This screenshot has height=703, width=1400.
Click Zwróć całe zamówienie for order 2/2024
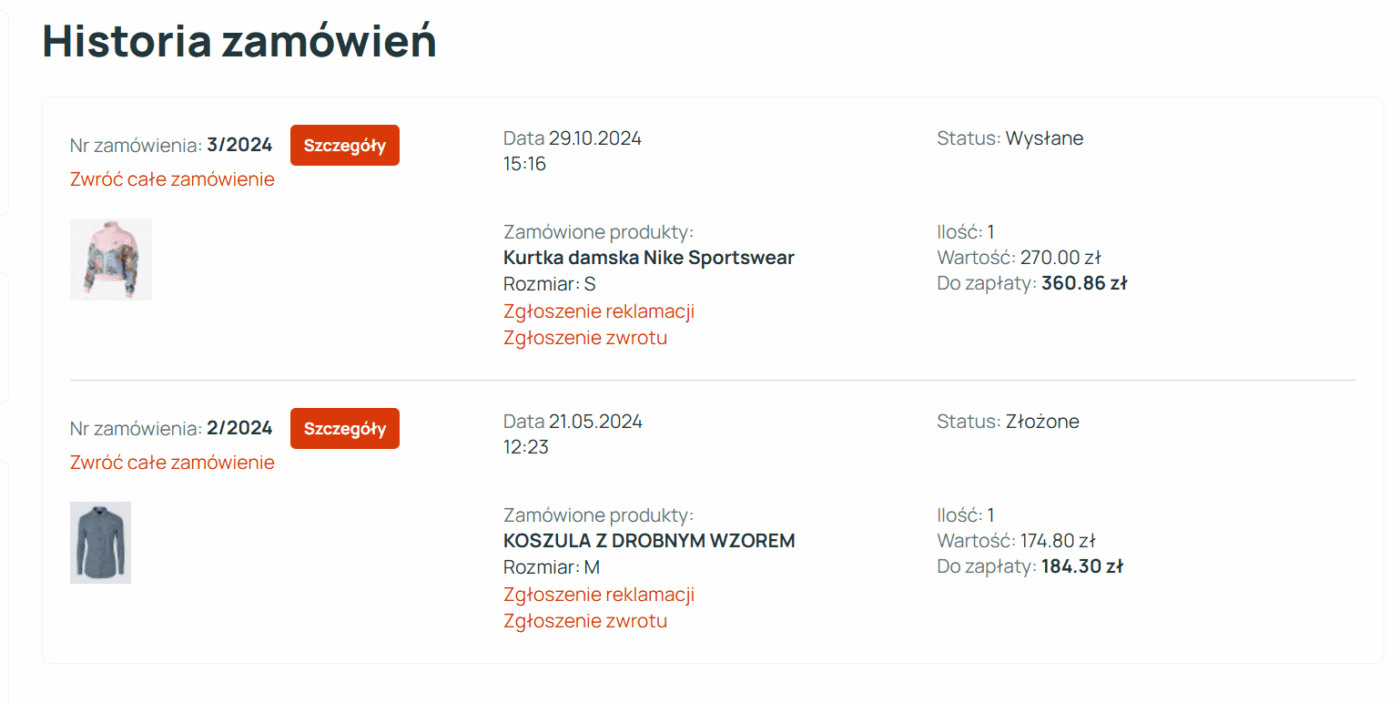click(x=172, y=462)
